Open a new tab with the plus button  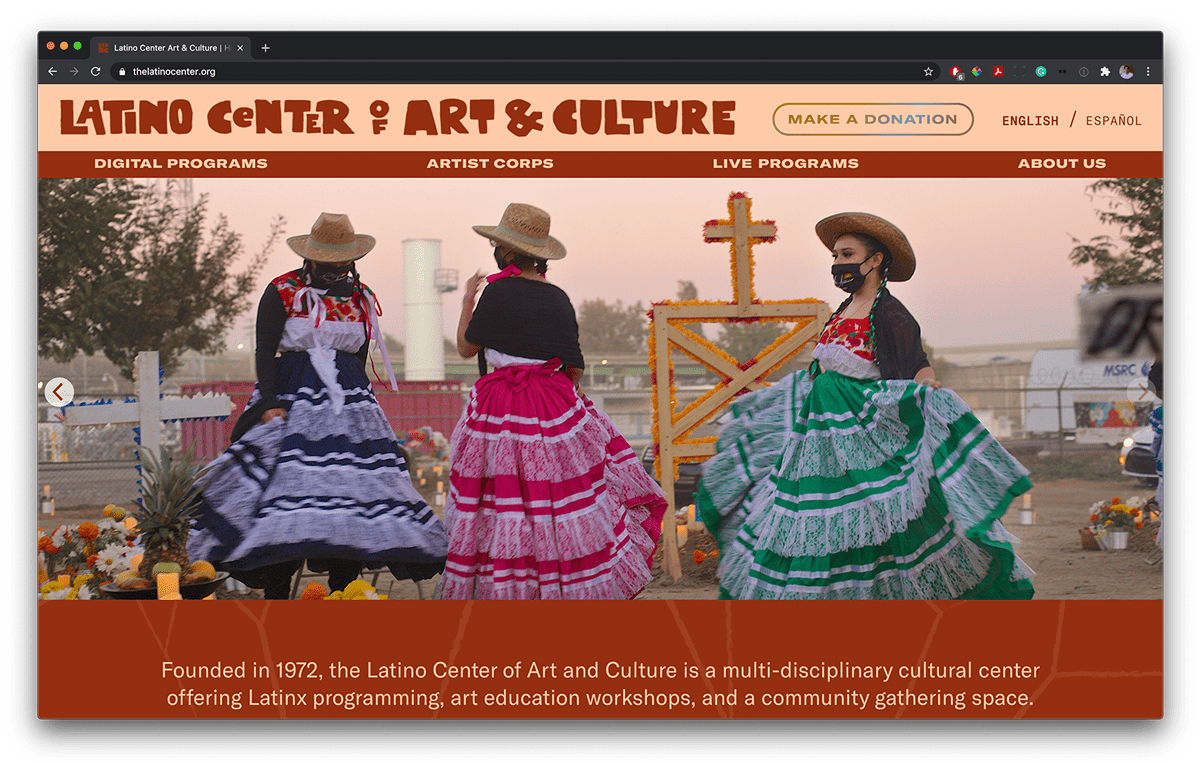tap(265, 48)
